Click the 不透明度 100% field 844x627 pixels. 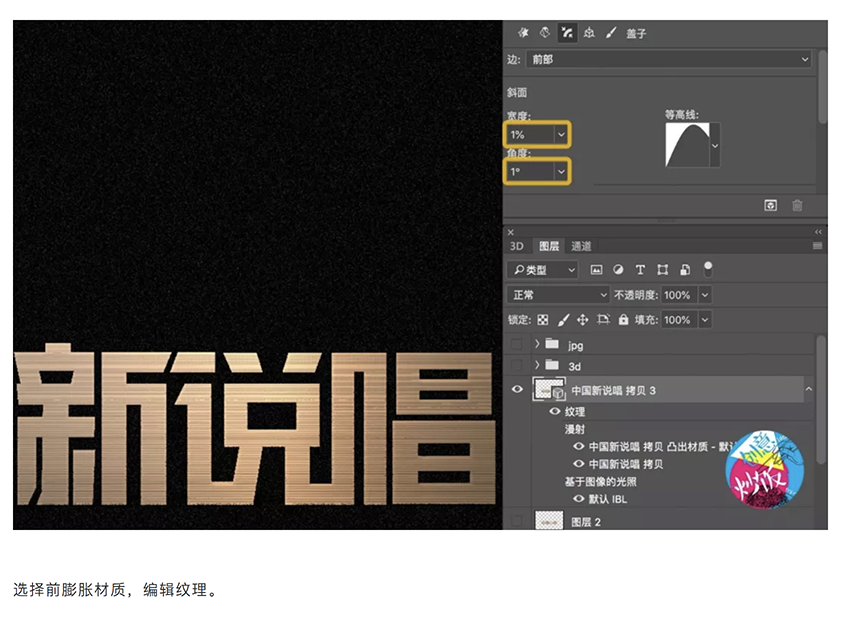coord(679,295)
